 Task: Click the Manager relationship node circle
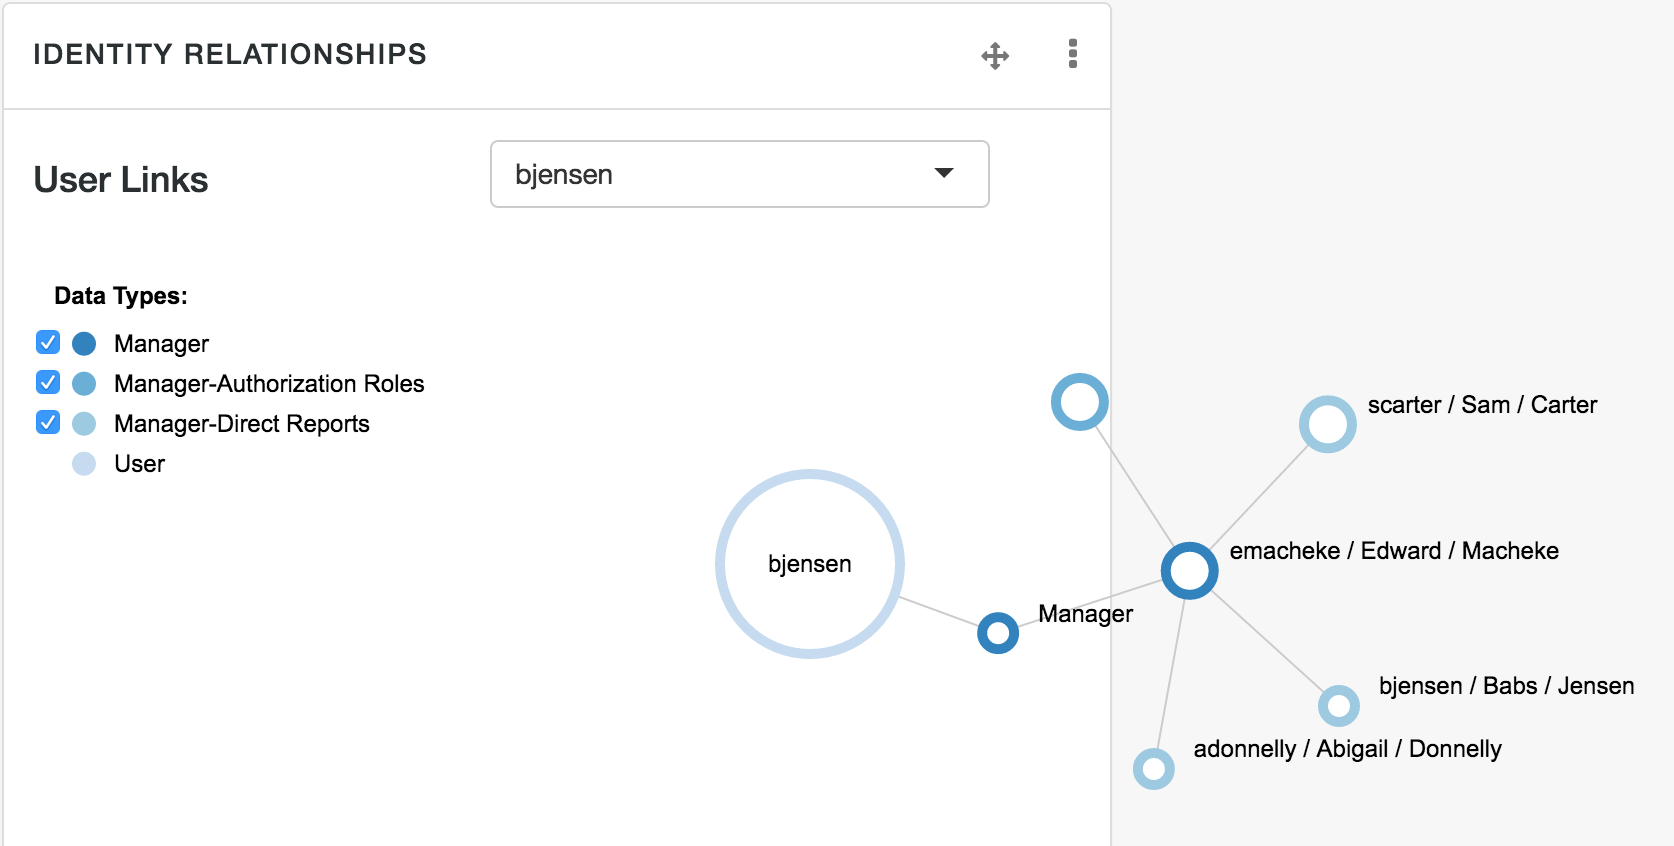click(998, 633)
